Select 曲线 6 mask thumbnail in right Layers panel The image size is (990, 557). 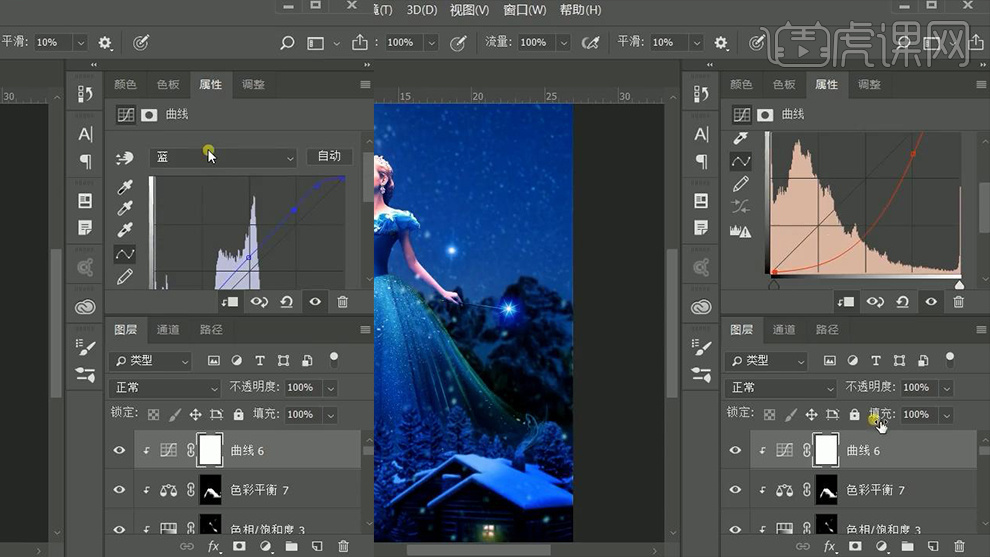pos(826,451)
